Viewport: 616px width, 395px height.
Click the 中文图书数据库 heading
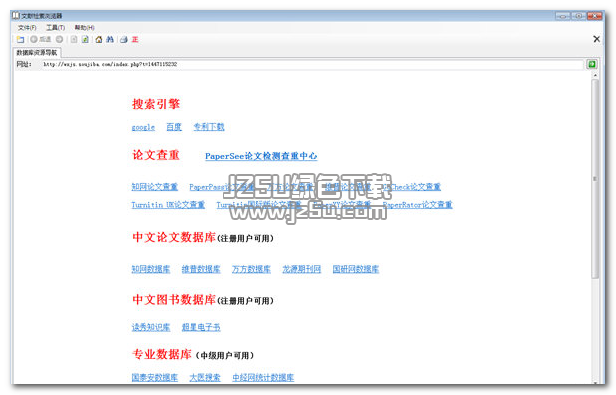174,299
